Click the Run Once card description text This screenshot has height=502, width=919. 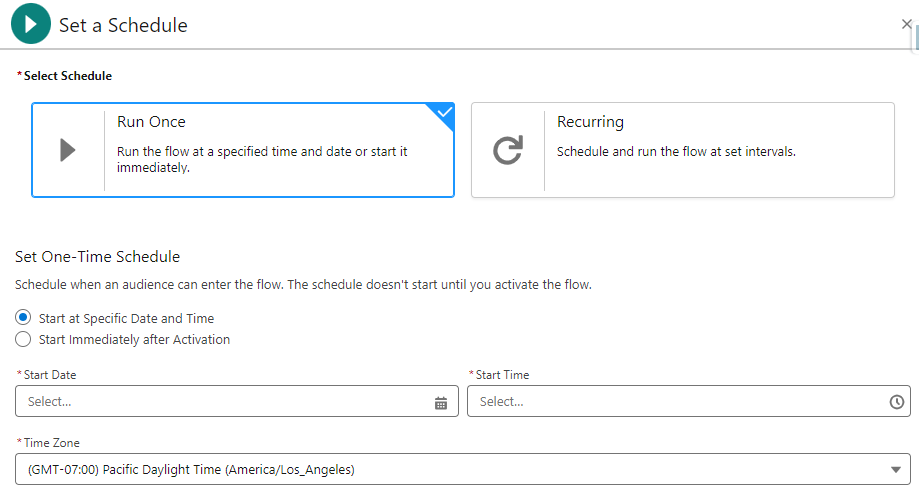coord(262,159)
